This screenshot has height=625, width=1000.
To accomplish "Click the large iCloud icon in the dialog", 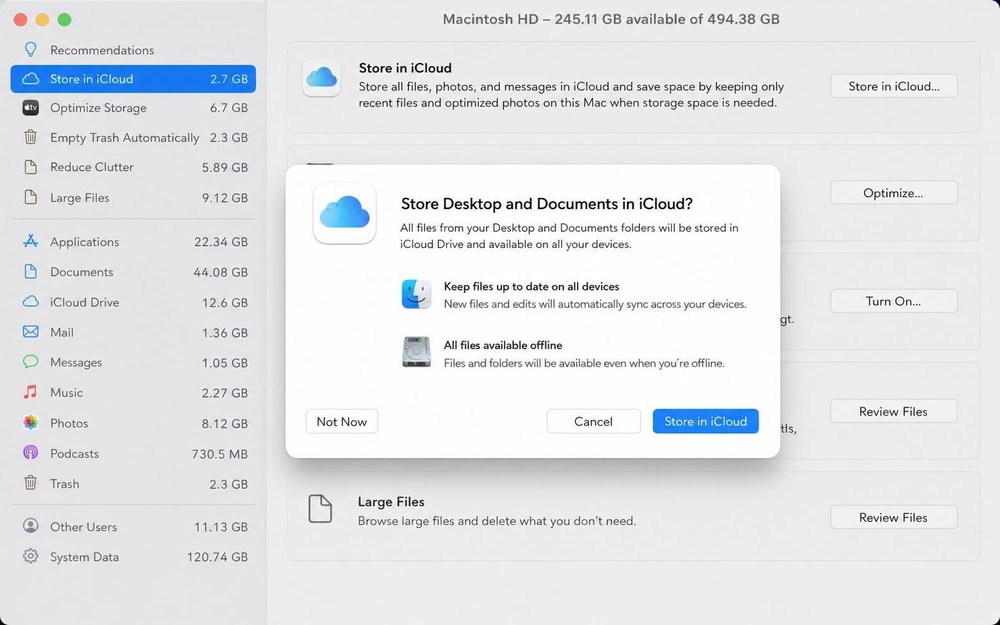I will 344,213.
